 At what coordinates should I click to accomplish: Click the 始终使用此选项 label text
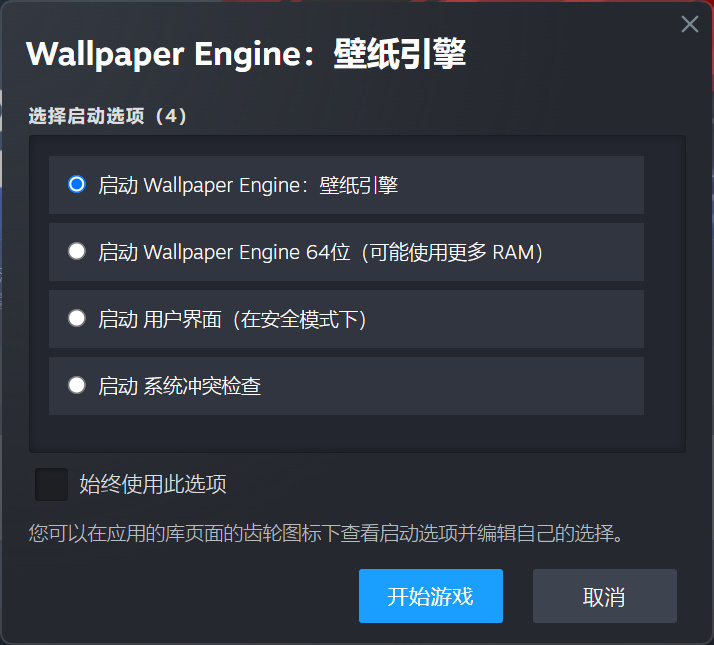tap(153, 484)
